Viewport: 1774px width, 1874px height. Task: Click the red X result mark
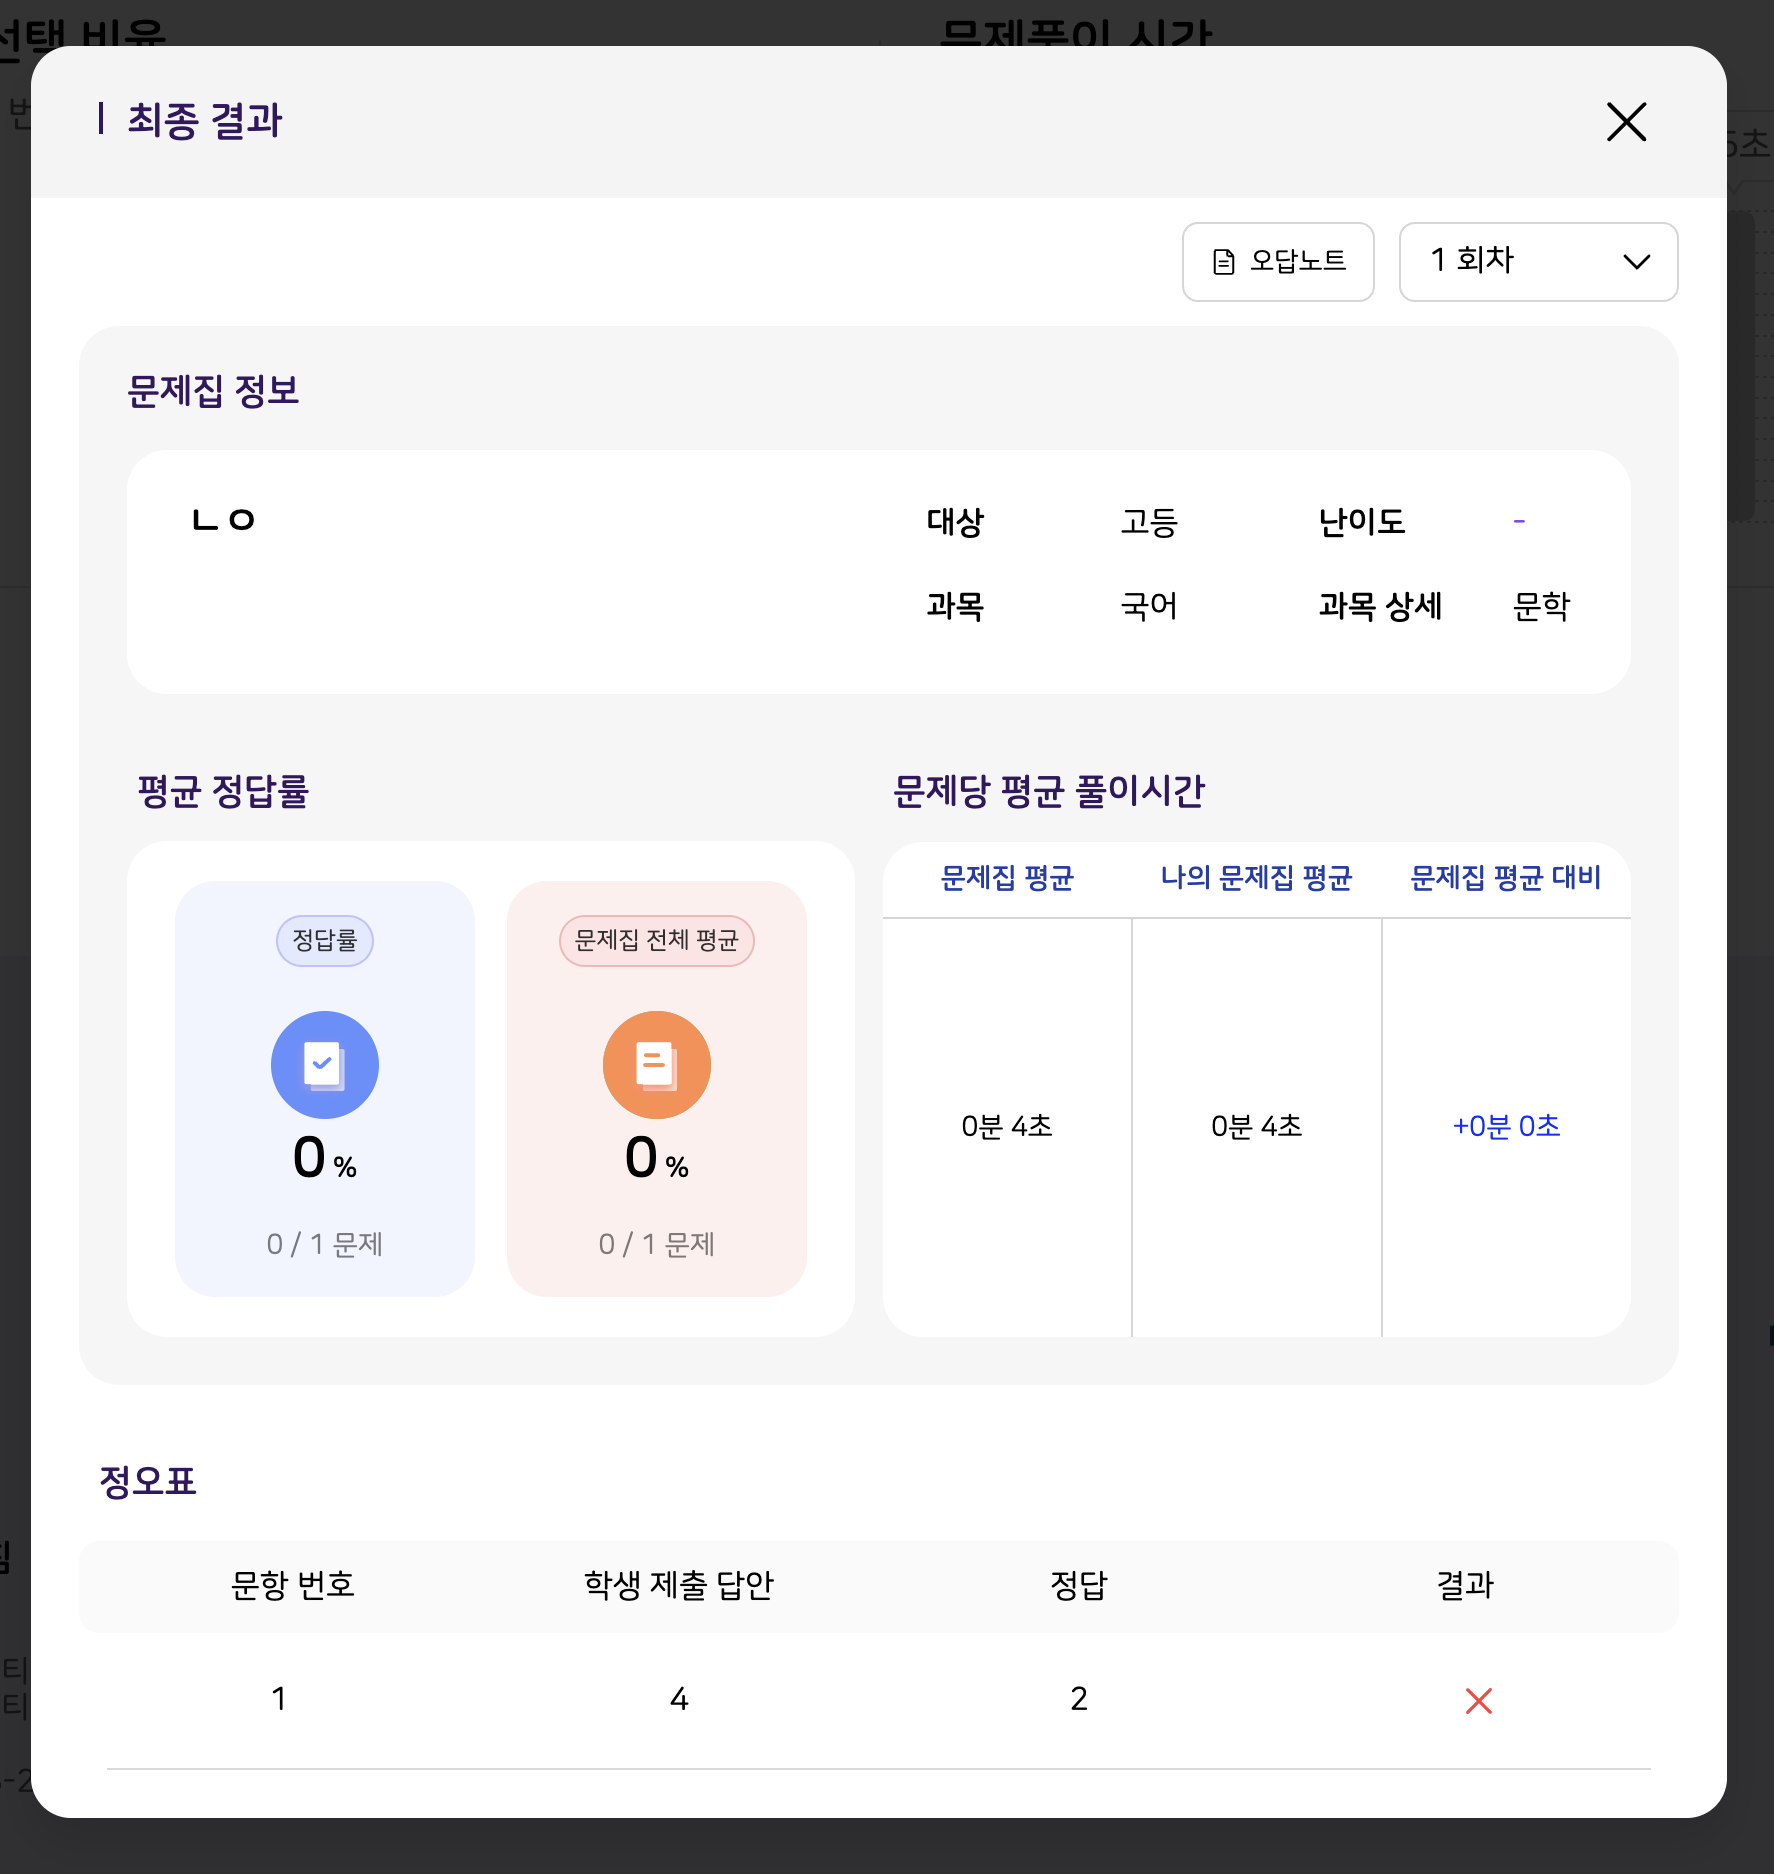point(1478,1700)
